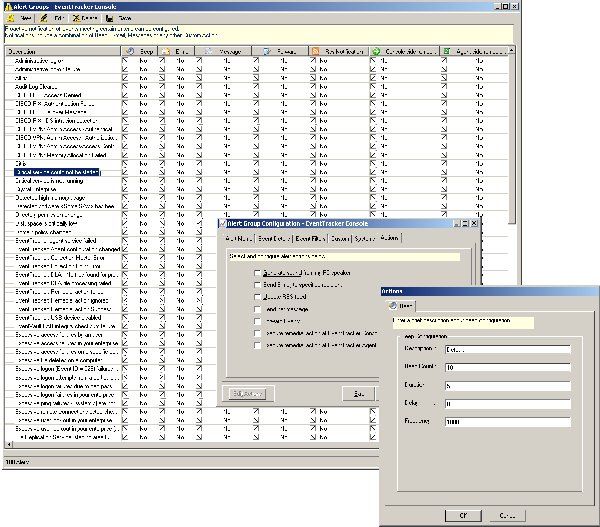The width and height of the screenshot is (600, 527).
Task: Click the Frequency field showing 1000
Action: [x=508, y=421]
